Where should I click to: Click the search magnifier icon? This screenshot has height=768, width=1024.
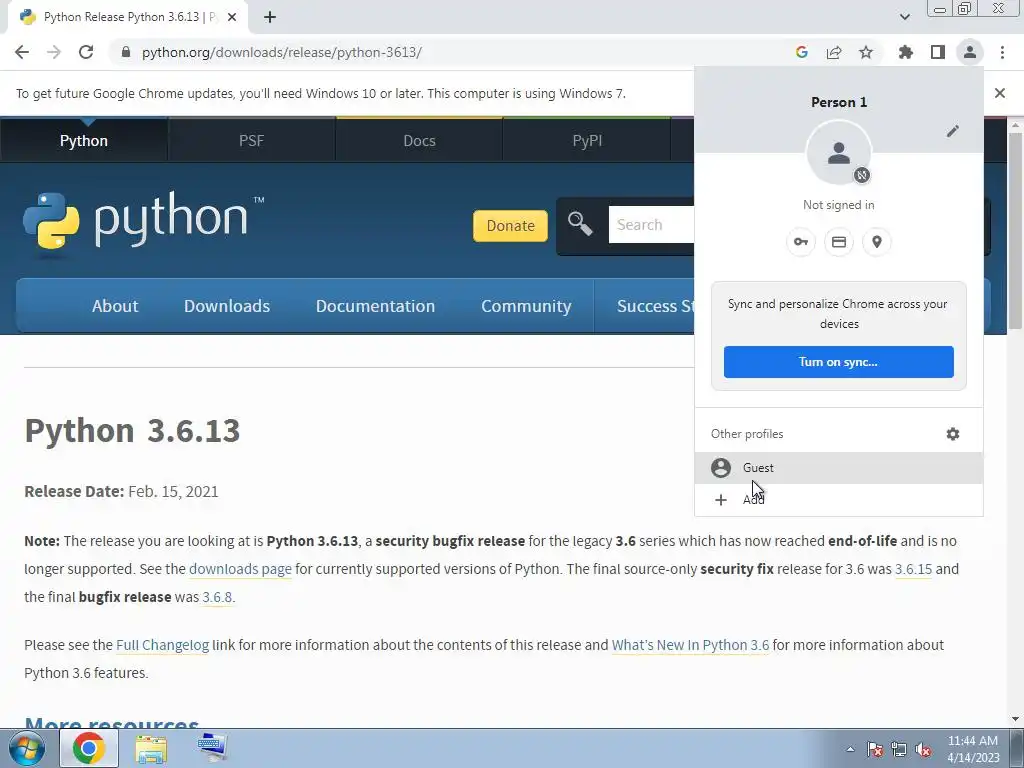pyautogui.click(x=579, y=224)
